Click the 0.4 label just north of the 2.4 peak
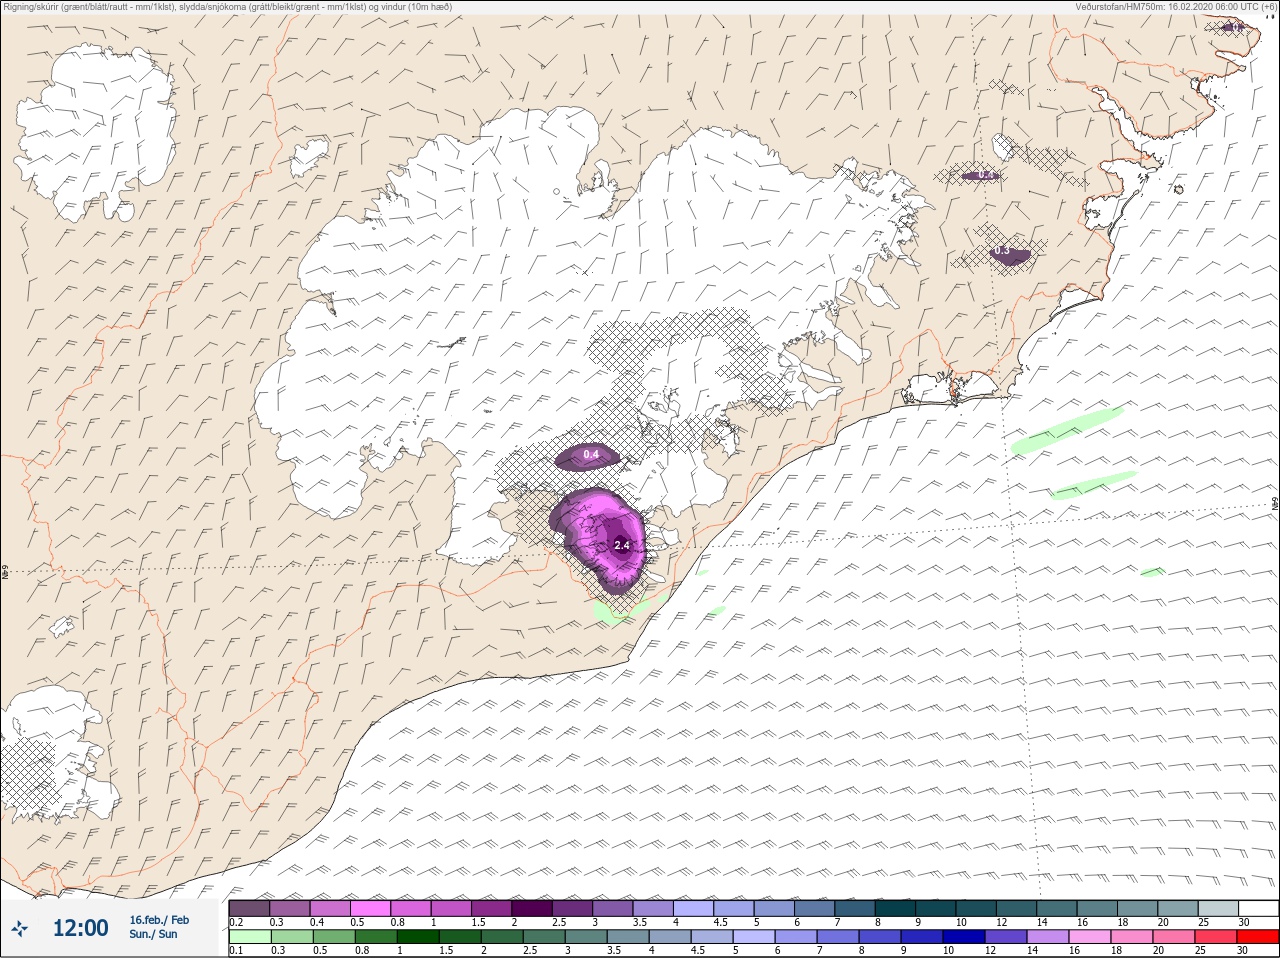Viewport: 1280px width, 958px height. click(591, 455)
